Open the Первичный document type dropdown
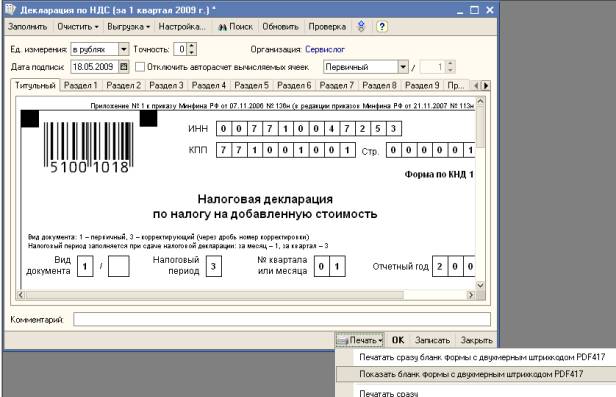This screenshot has width=616, height=397. pos(403,67)
